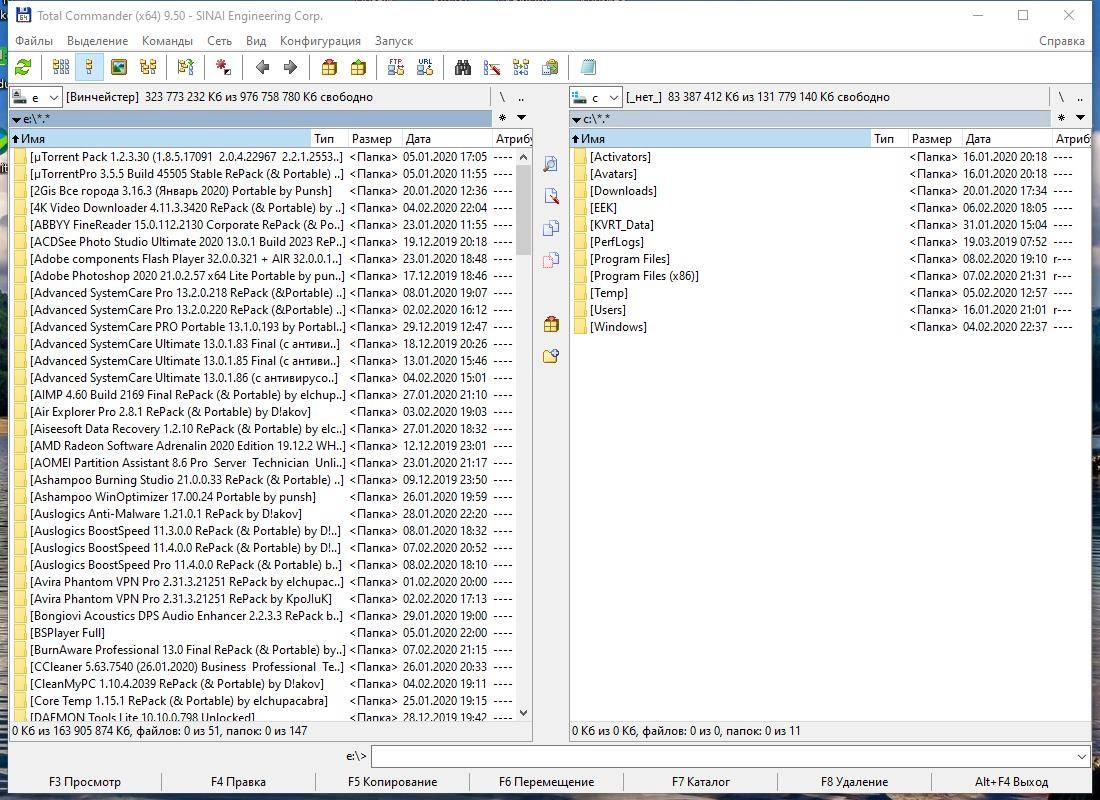Select [Auslogics Anti-Malware 1.21.0.1] folder

(x=166, y=514)
